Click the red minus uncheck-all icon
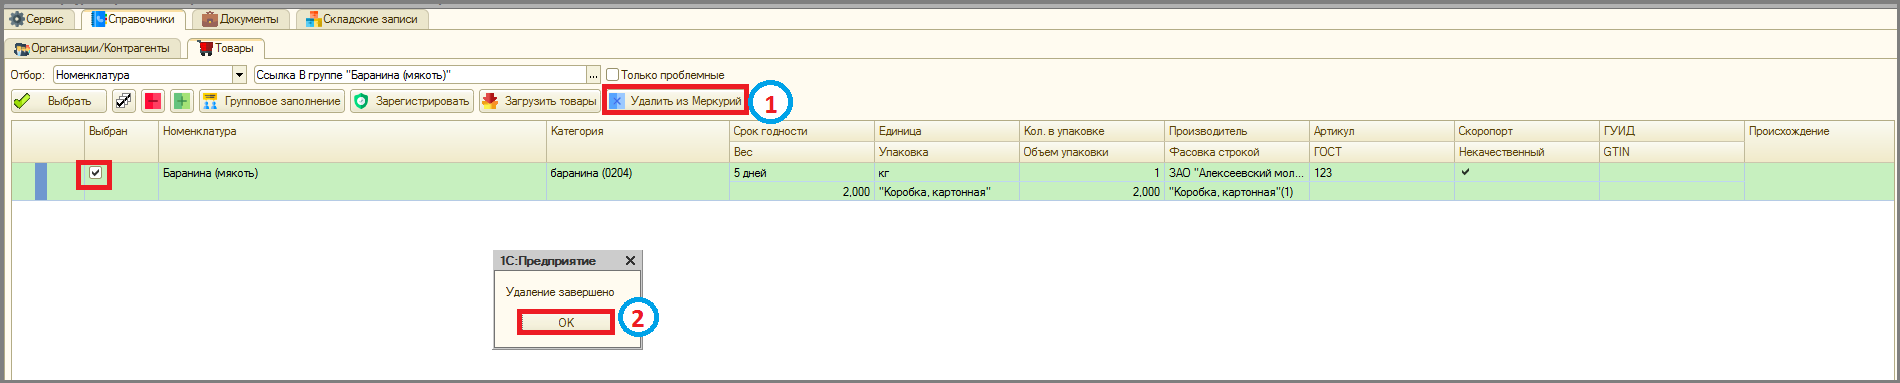1900x383 pixels. tap(152, 101)
